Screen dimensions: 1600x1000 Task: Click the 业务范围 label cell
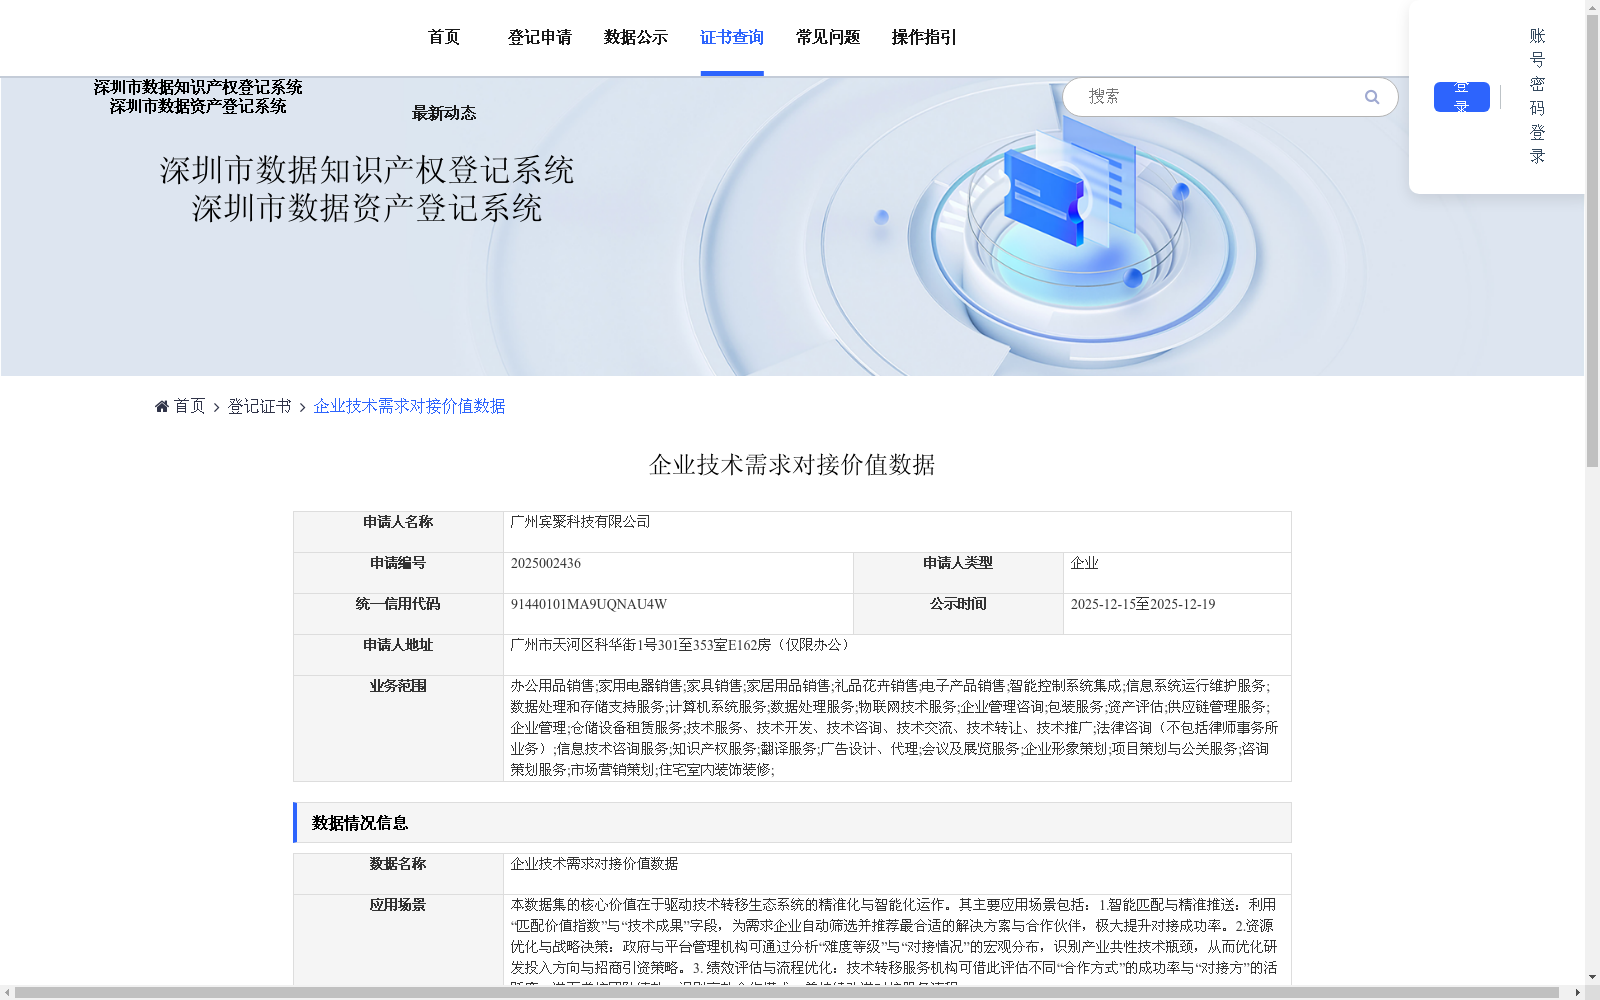click(x=398, y=728)
